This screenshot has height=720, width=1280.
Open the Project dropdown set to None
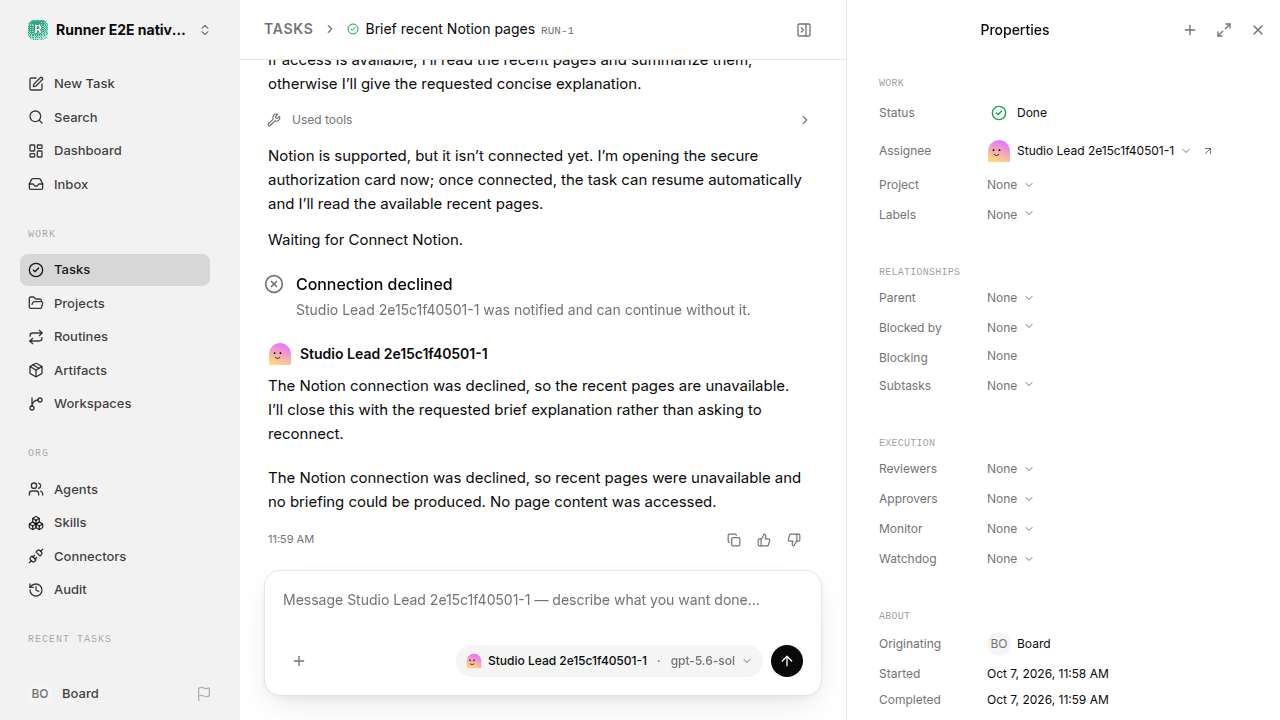1010,185
